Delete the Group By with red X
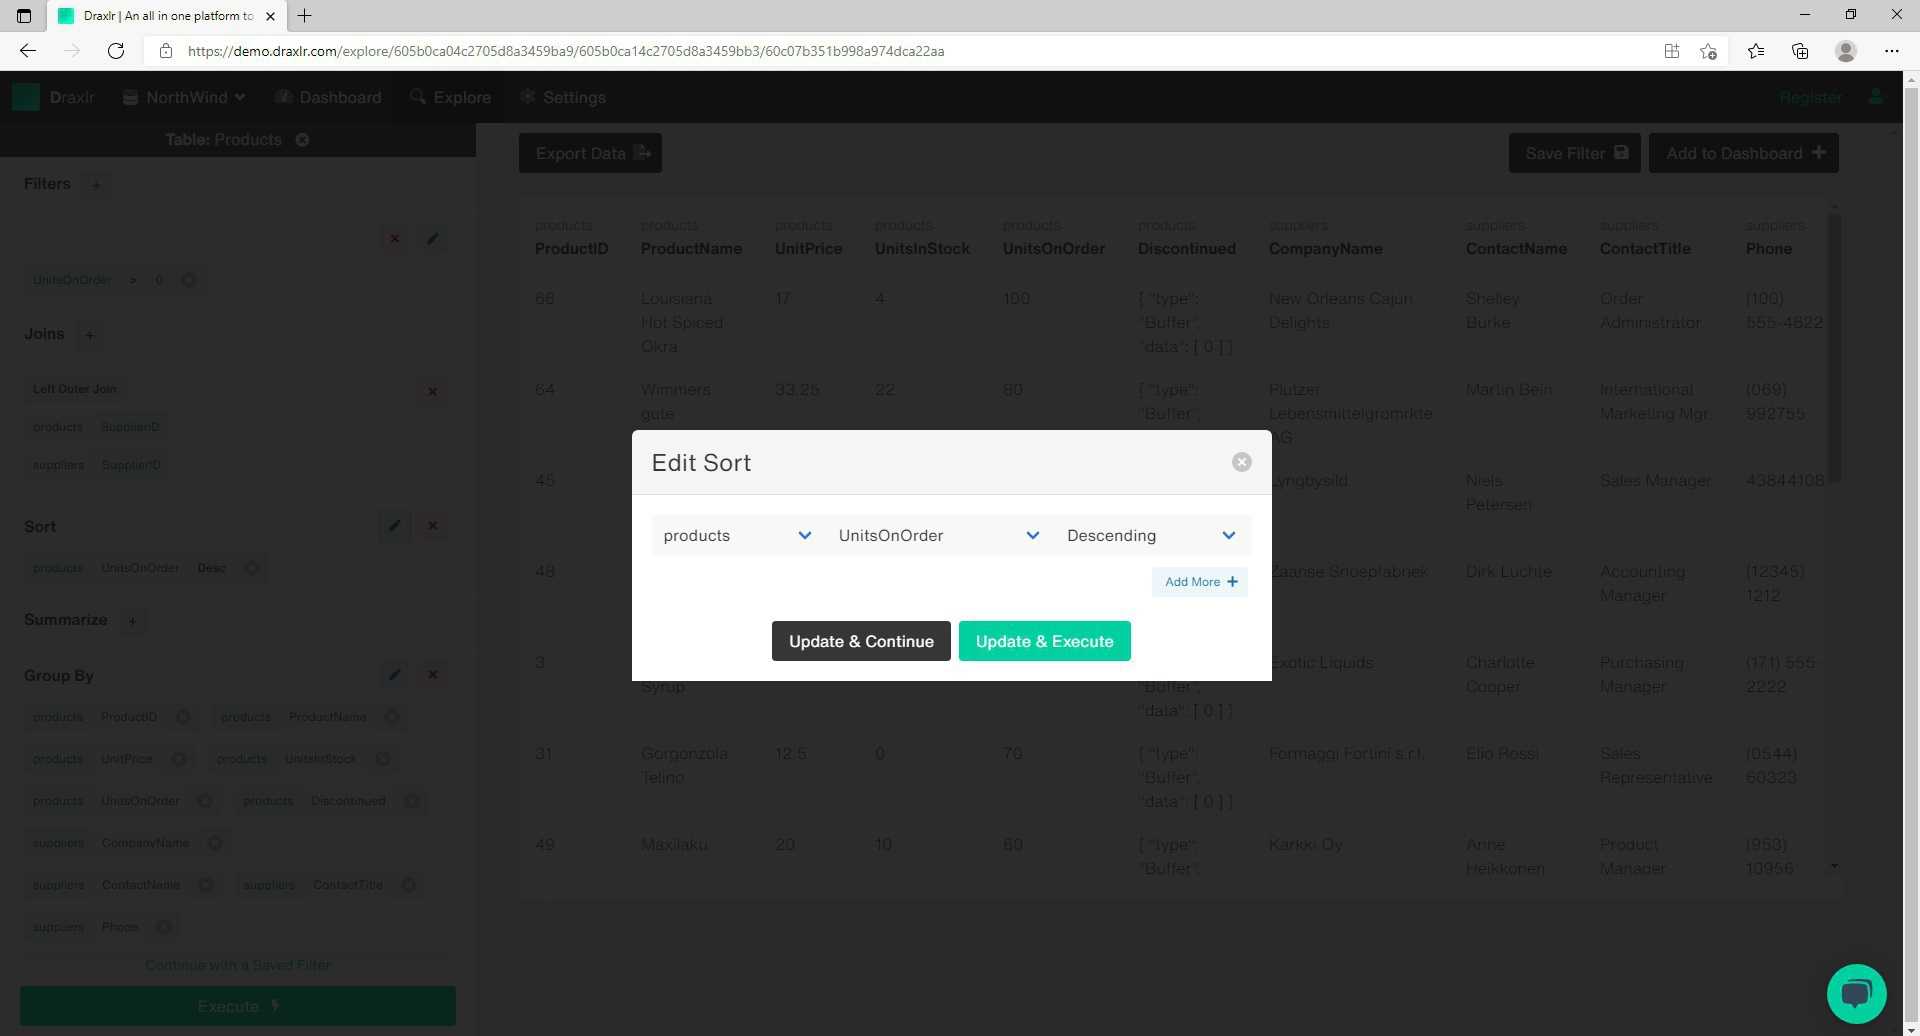This screenshot has height=1036, width=1920. tap(432, 674)
